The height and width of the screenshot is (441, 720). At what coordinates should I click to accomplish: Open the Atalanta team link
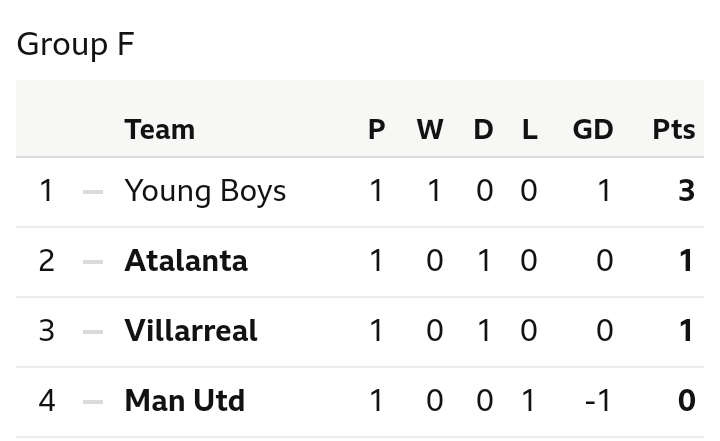tap(186, 261)
